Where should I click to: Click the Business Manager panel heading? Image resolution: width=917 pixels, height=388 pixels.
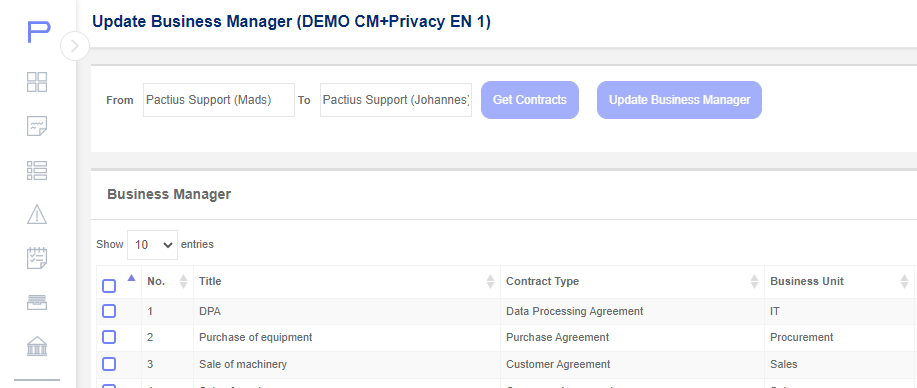click(169, 194)
